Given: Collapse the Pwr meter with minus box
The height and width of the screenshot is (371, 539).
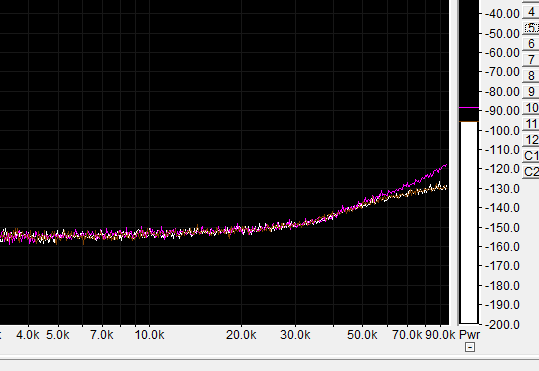Looking at the screenshot, I should (470, 347).
